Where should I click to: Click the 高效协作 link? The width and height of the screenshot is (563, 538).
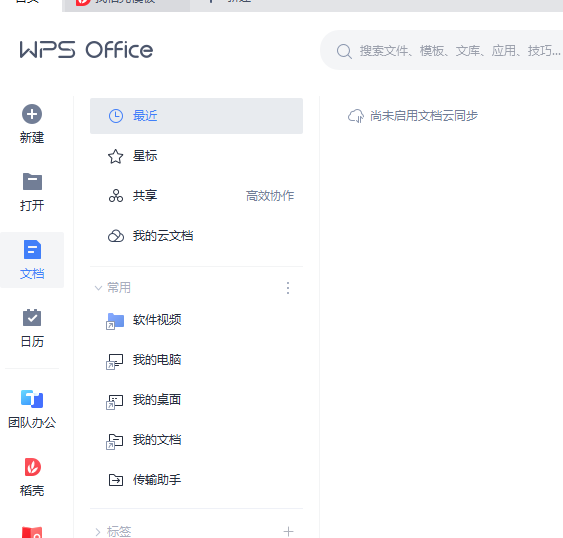[270, 196]
